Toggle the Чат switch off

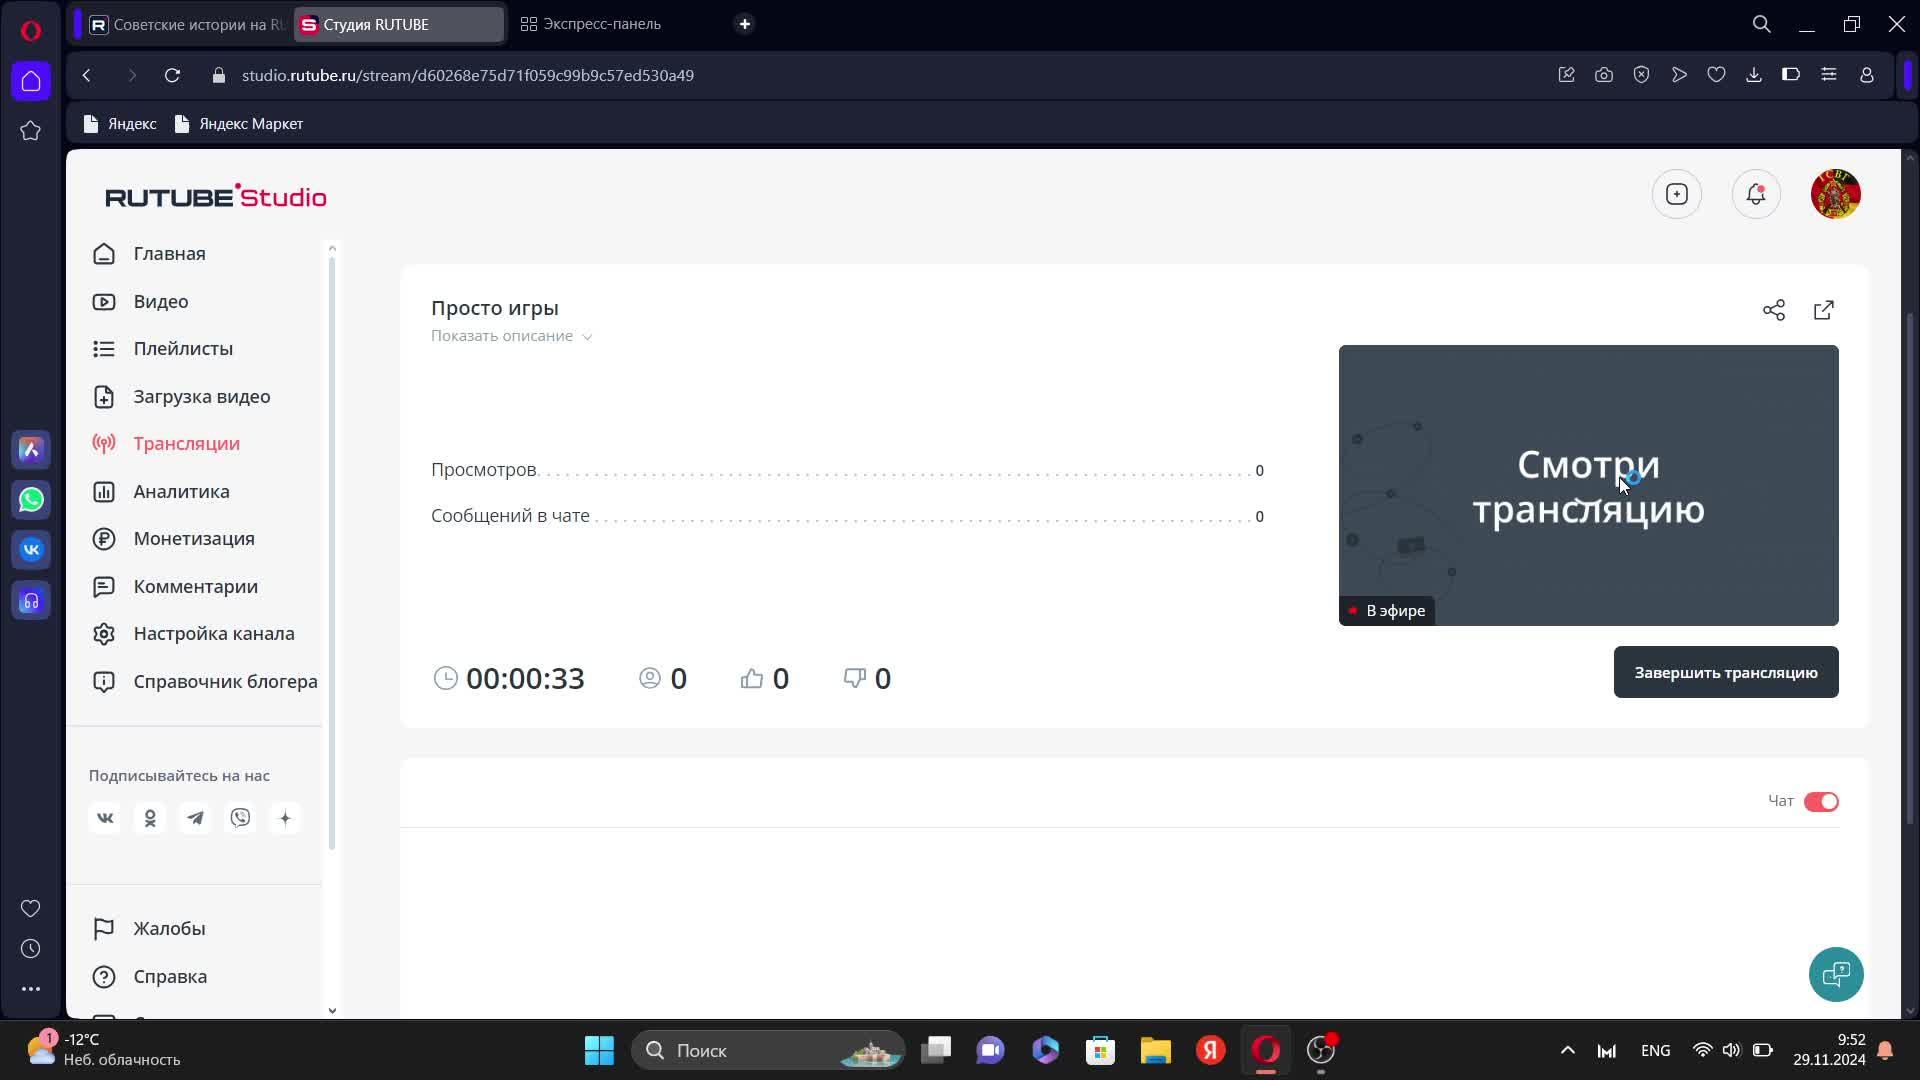(1820, 801)
